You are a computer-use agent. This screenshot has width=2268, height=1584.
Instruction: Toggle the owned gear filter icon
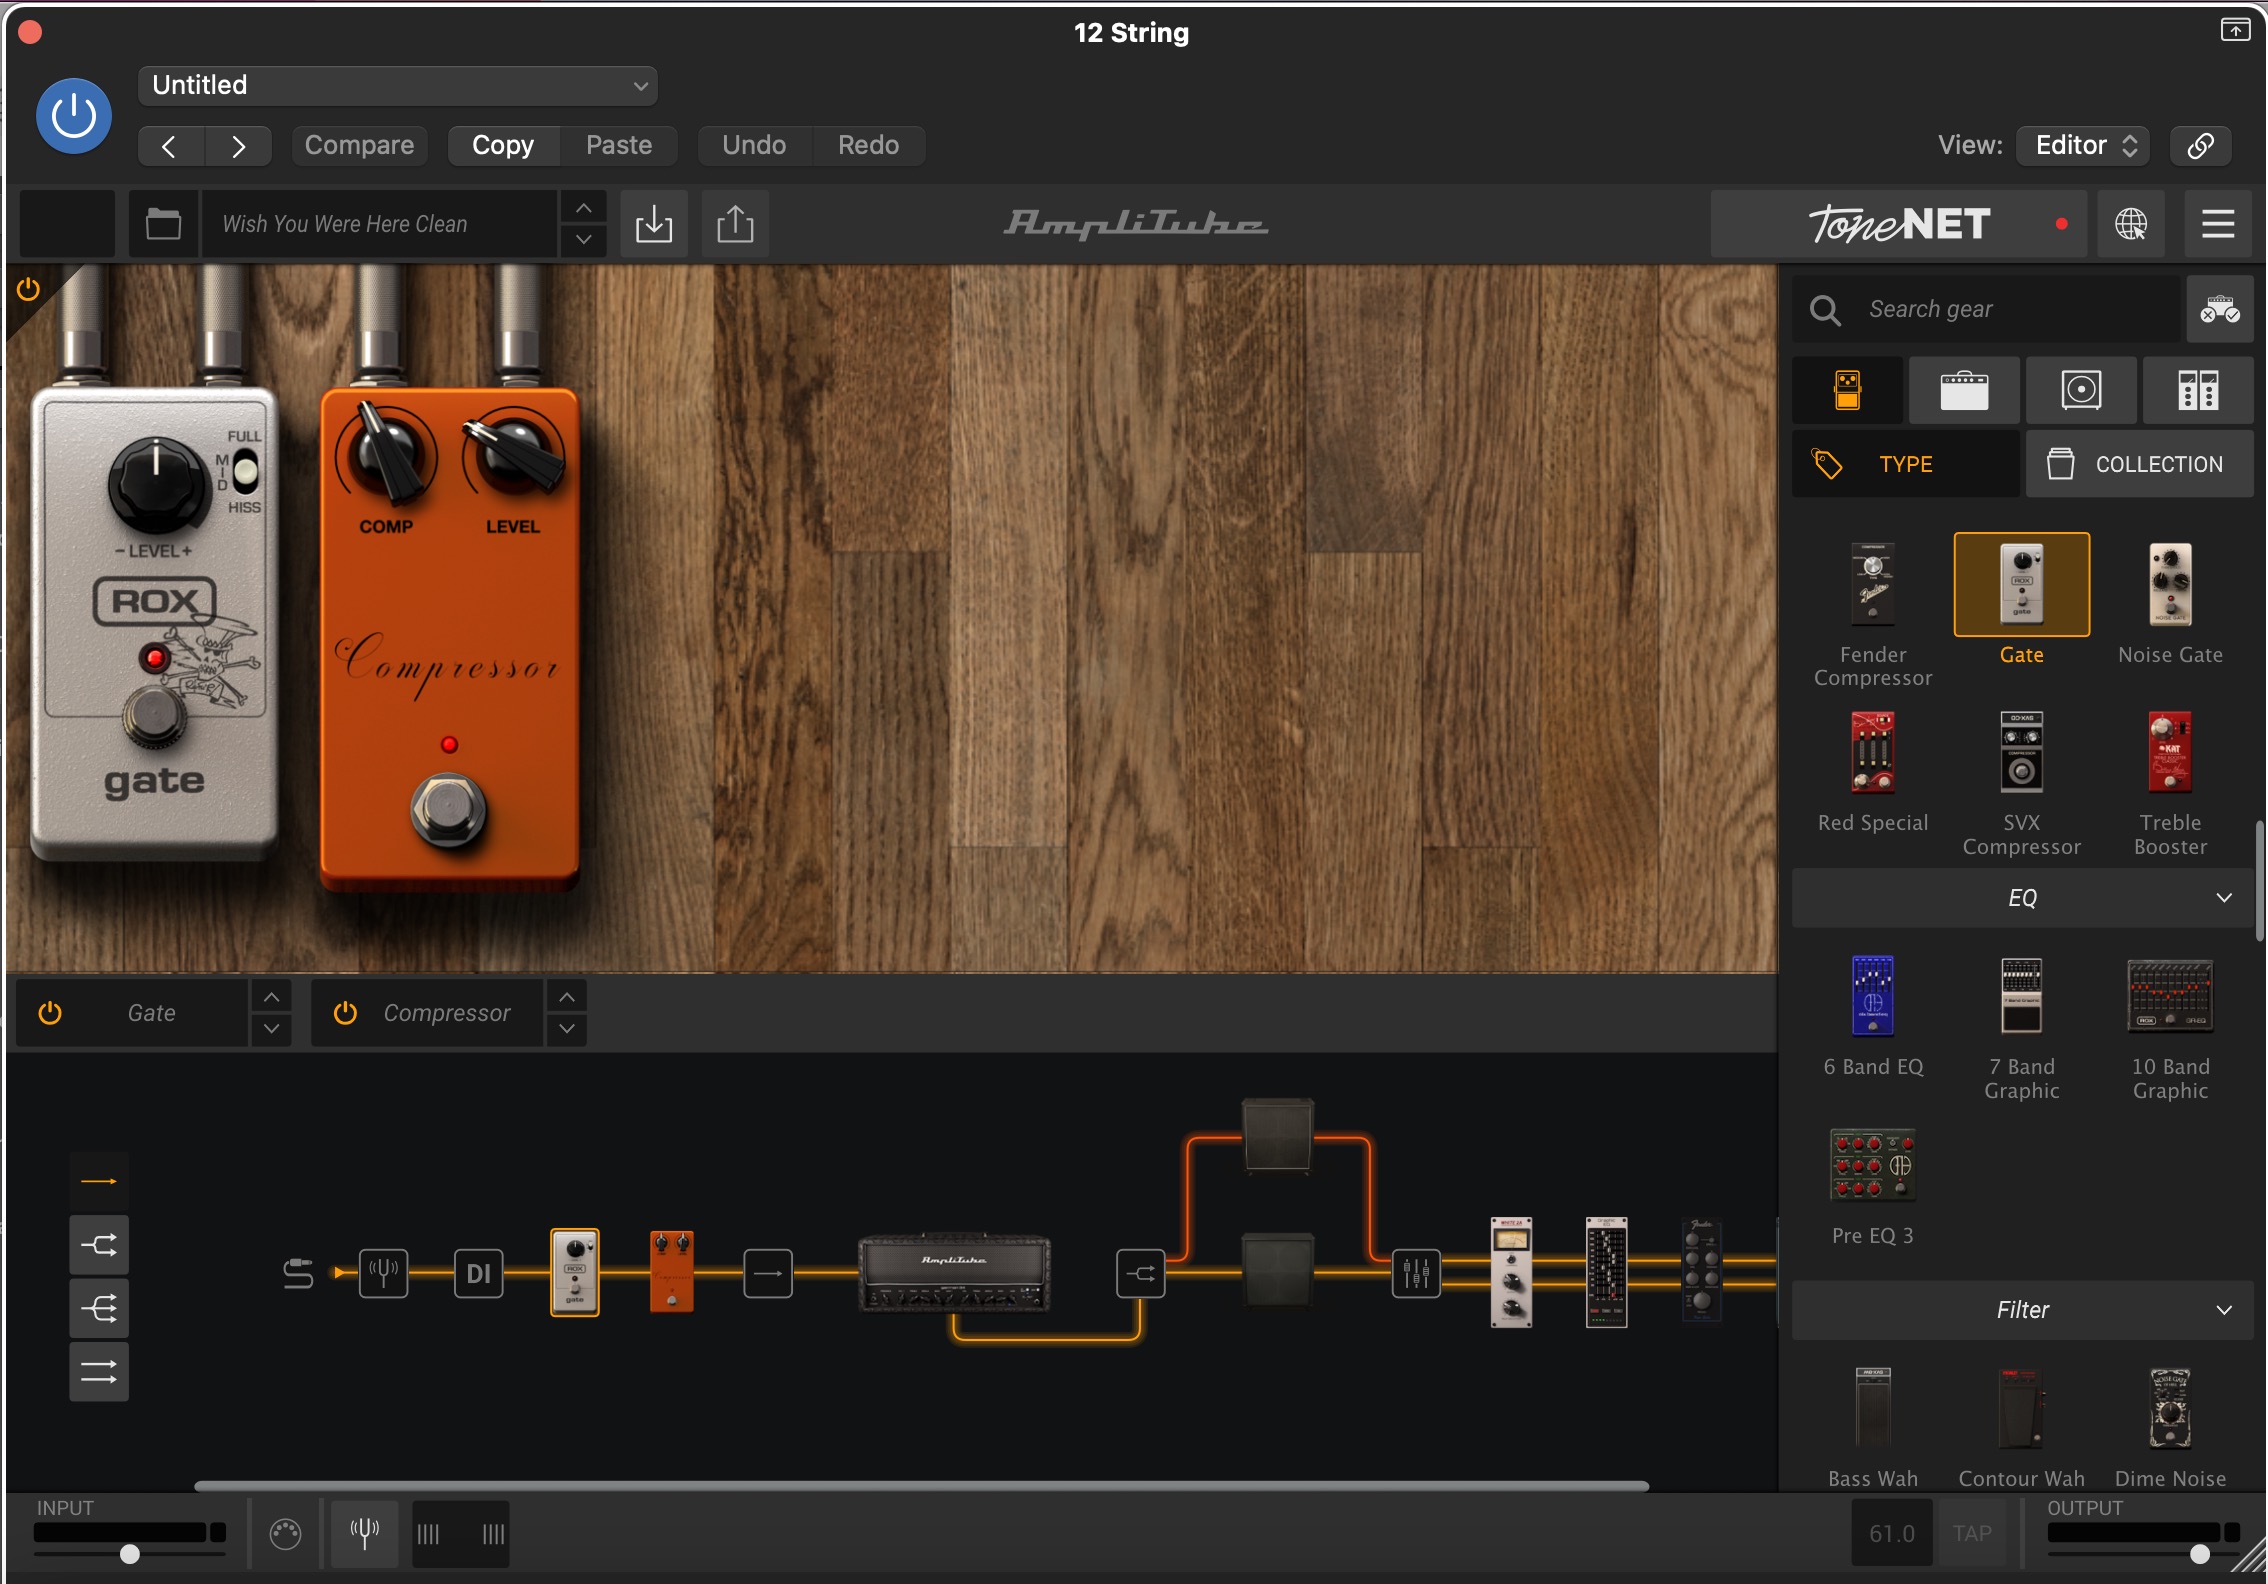tap(2219, 310)
